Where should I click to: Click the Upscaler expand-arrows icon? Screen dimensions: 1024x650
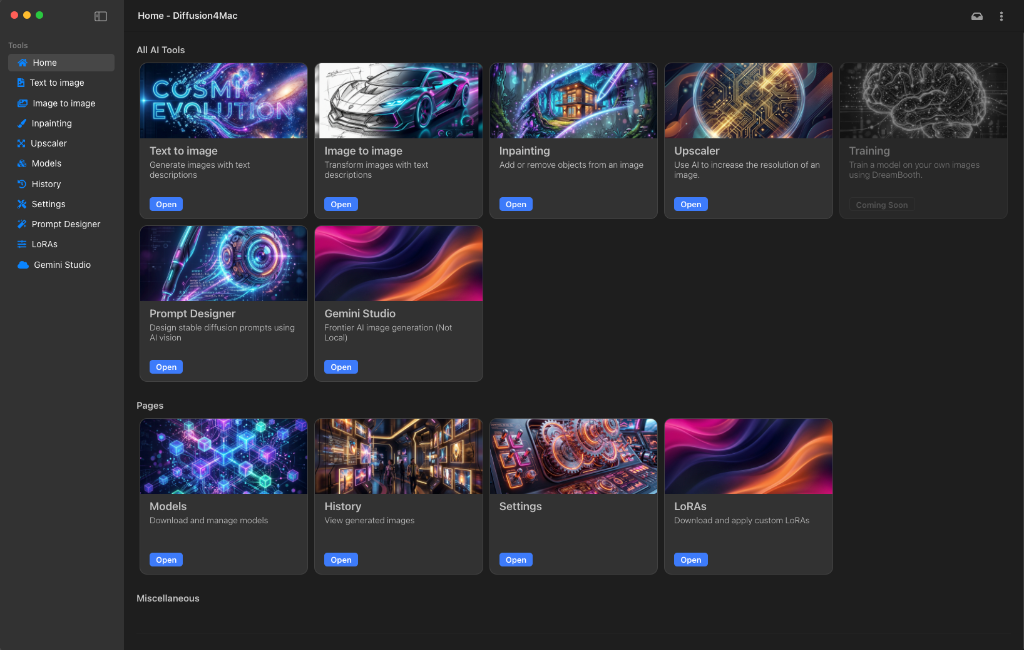pyautogui.click(x=21, y=144)
